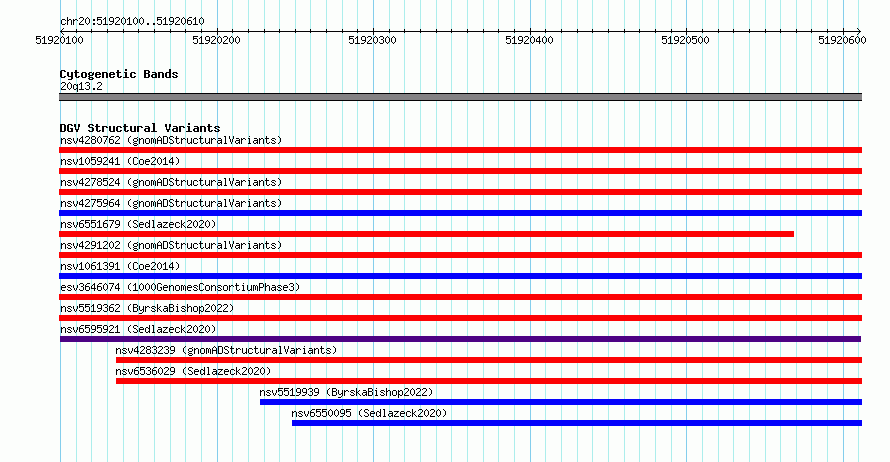This screenshot has height=462, width=890.
Task: Click the gray 20q13.2 cytogenetic band
Action: 460,97
